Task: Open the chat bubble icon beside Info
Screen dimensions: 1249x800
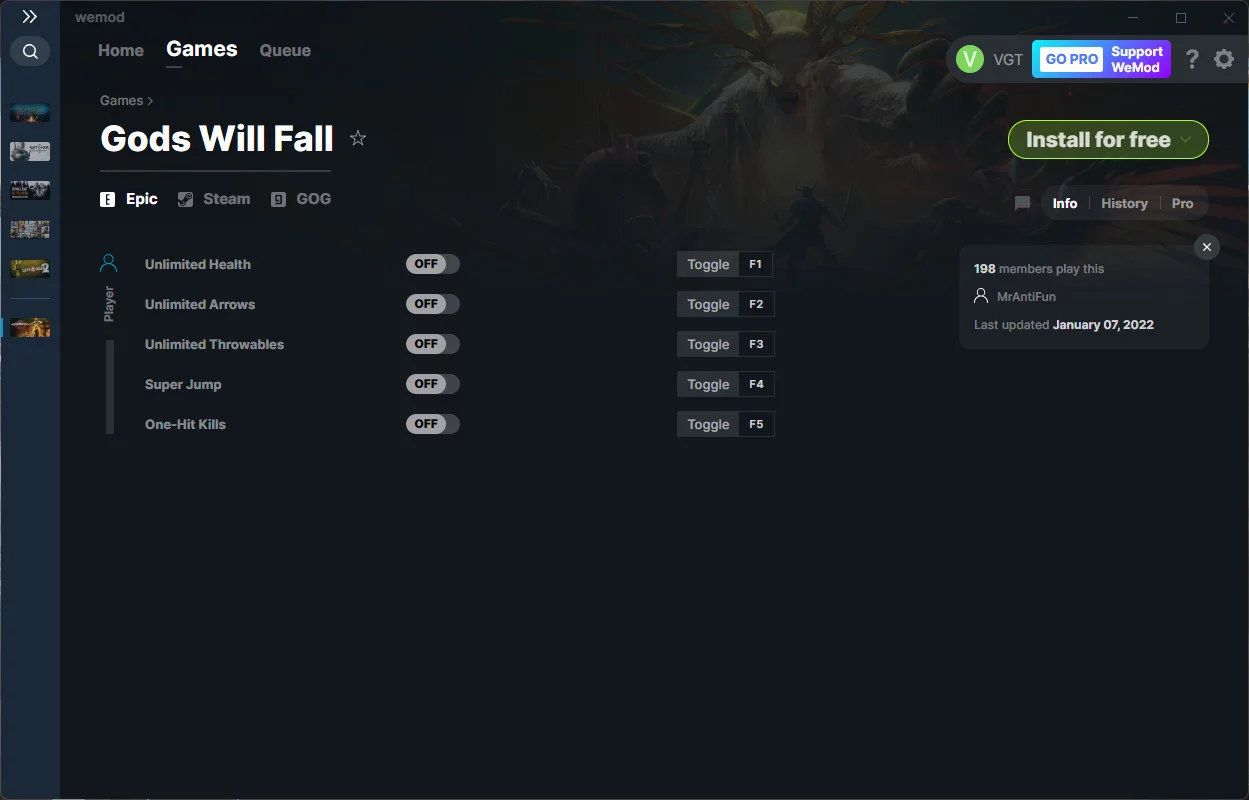Action: point(1022,203)
